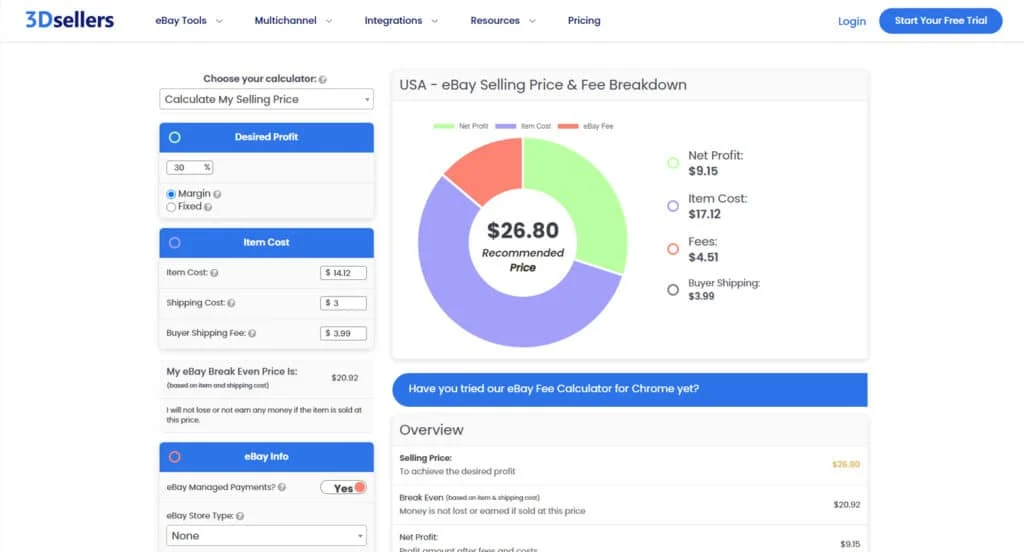Open the Resources menu
Image resolution: width=1024 pixels, height=552 pixels.
pos(495,20)
